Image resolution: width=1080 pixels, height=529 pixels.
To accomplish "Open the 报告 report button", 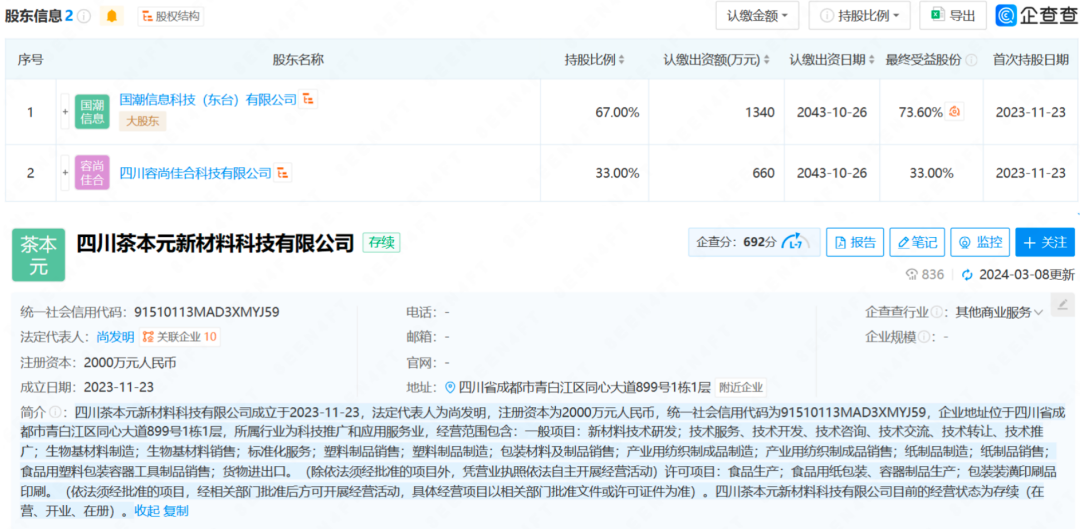I will pyautogui.click(x=855, y=242).
